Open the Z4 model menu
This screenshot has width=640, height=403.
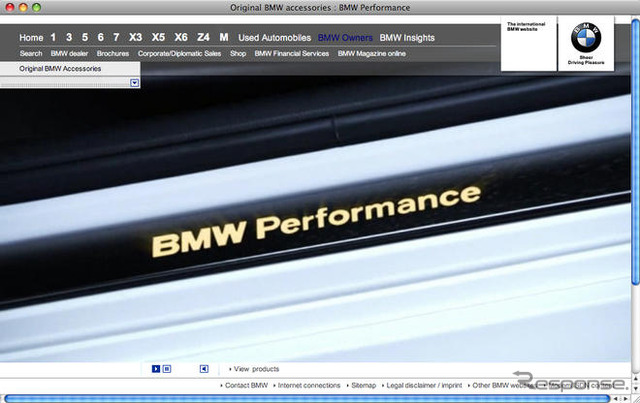[203, 38]
